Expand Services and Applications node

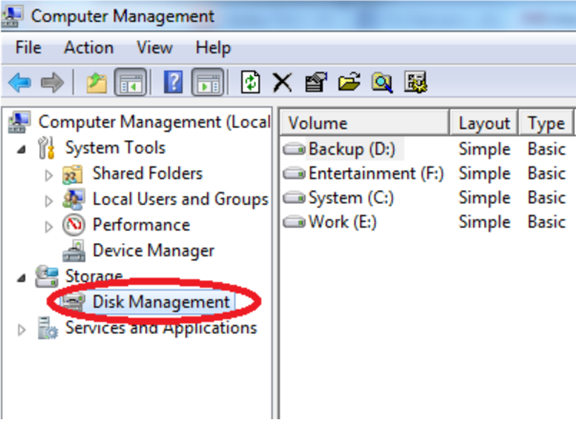pos(22,330)
